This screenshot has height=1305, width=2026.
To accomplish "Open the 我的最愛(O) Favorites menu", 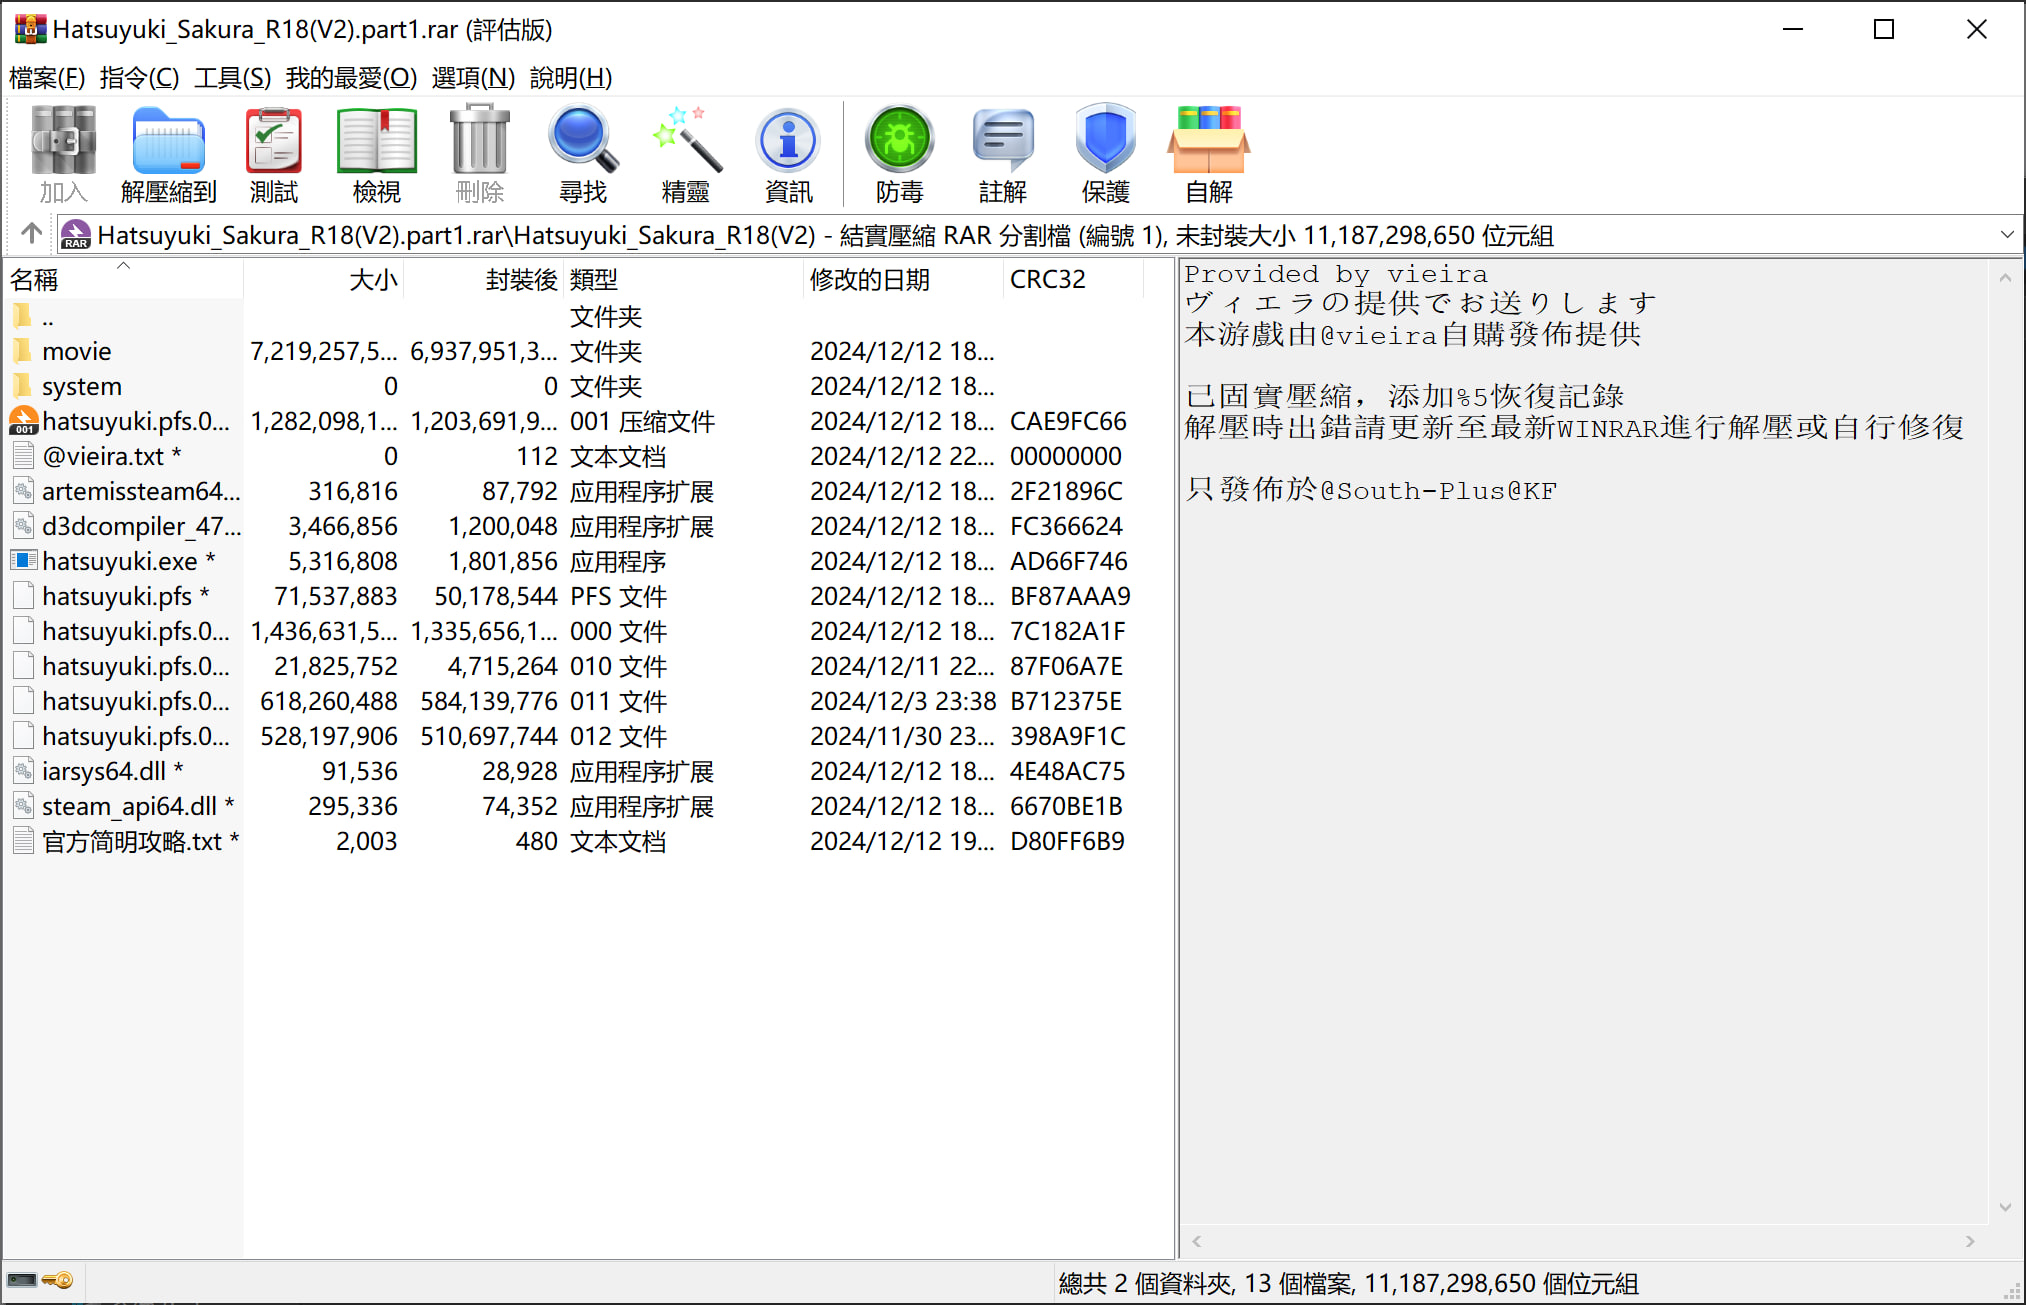I will click(351, 77).
